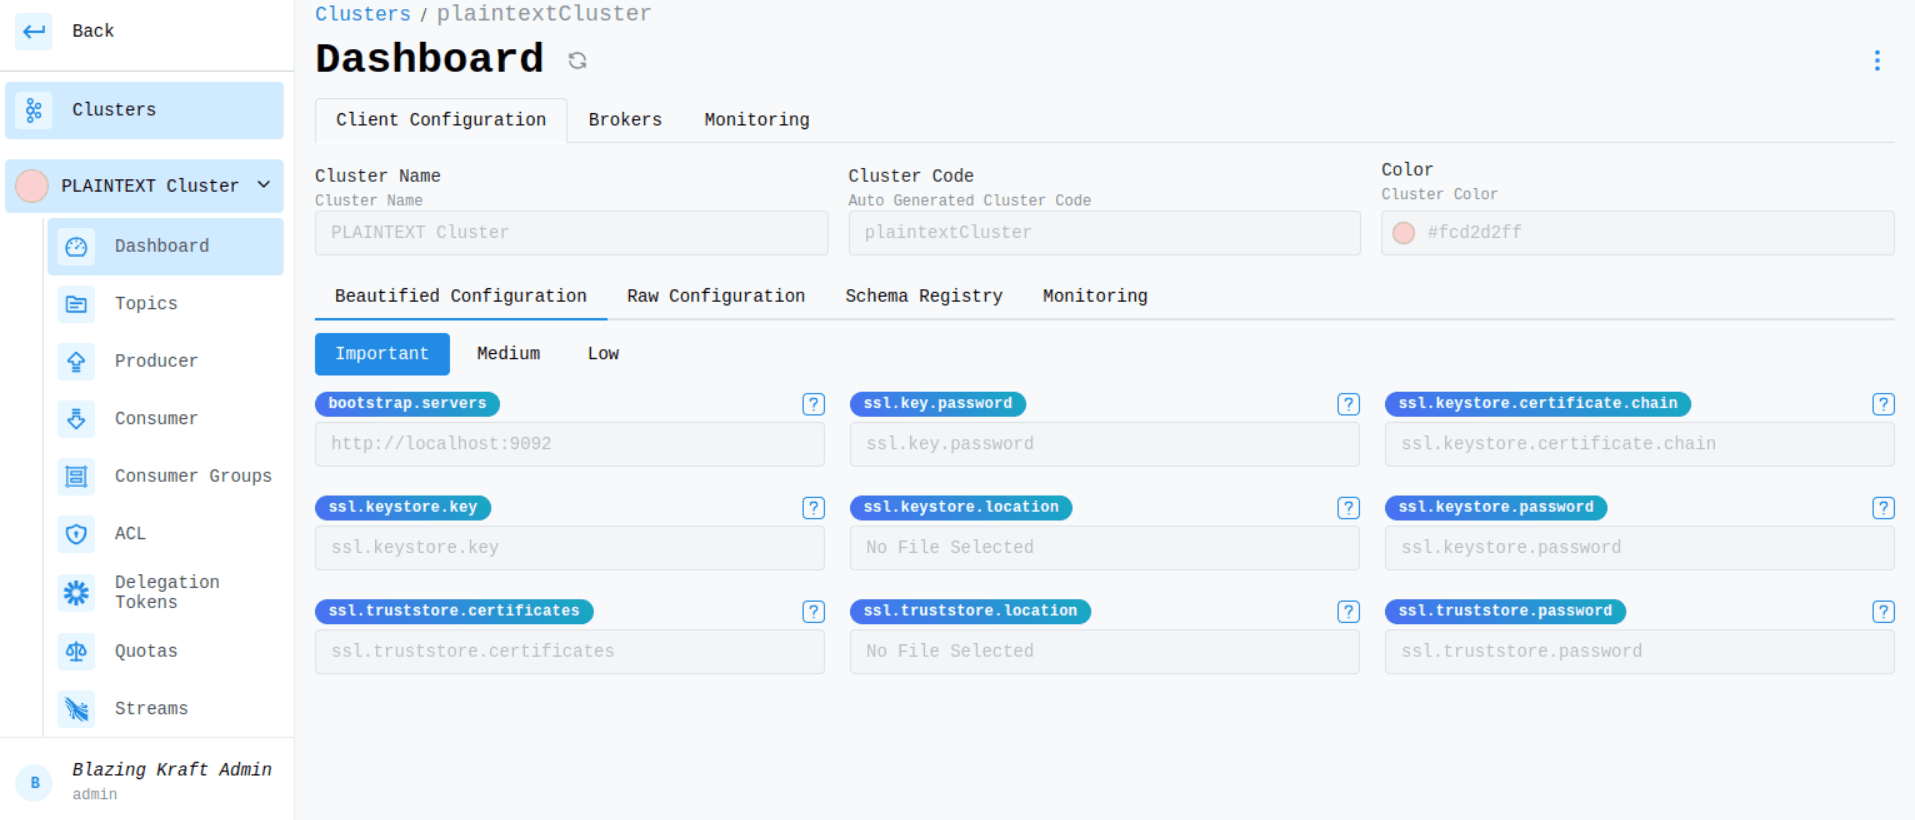Select the Low priority button
This screenshot has height=820, width=1915.
(603, 354)
